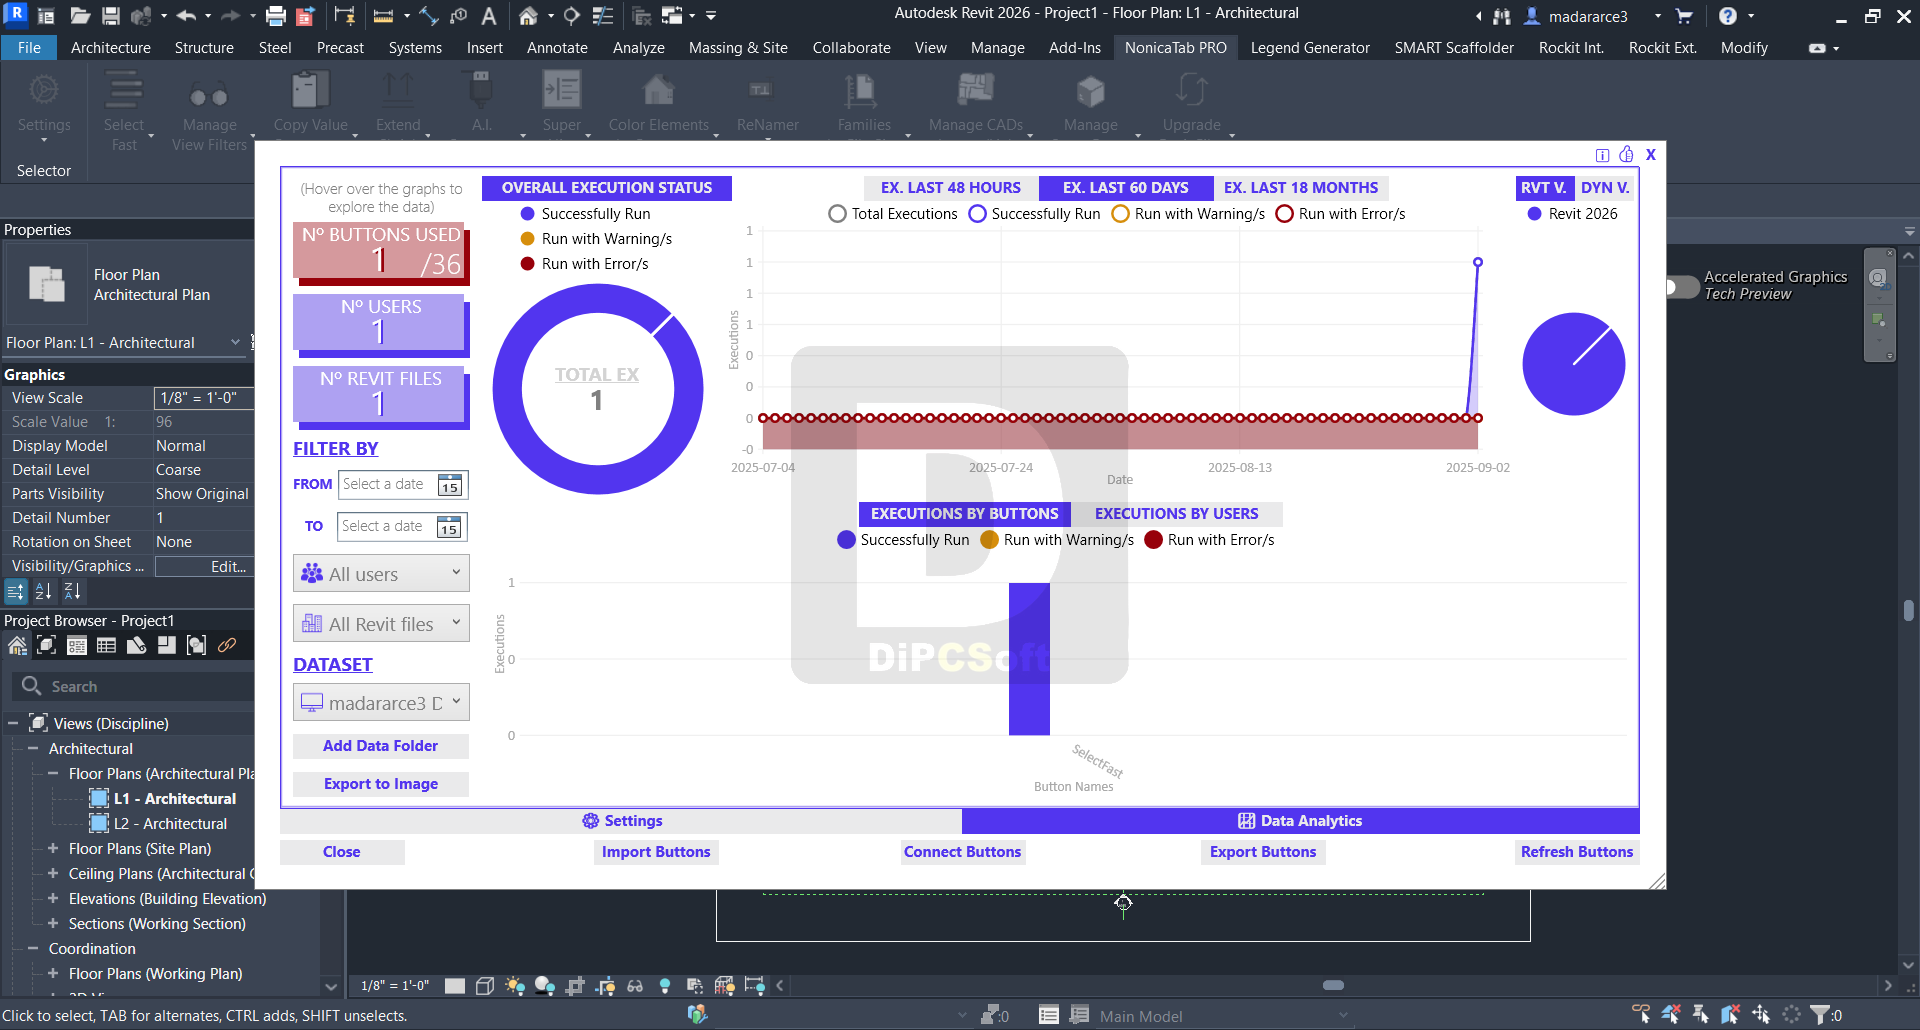The height and width of the screenshot is (1030, 1920).
Task: Toggle Successfully Run series in Overall Execution Status legend
Action: pyautogui.click(x=585, y=214)
